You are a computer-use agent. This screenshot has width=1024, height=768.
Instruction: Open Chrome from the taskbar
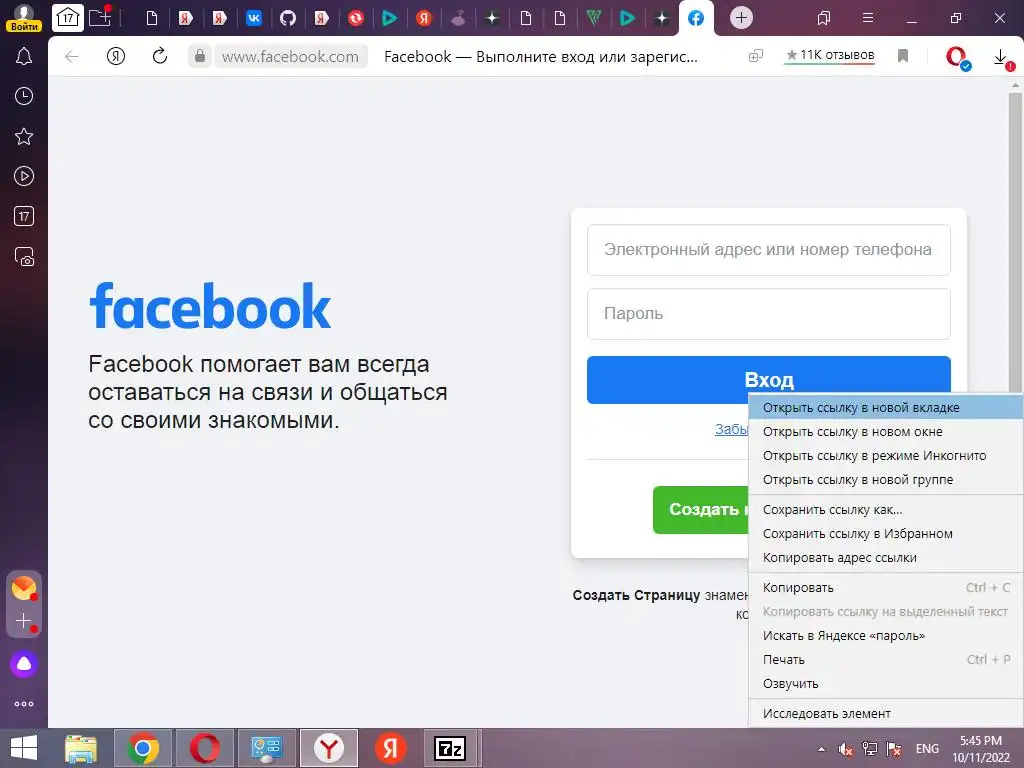[142, 748]
